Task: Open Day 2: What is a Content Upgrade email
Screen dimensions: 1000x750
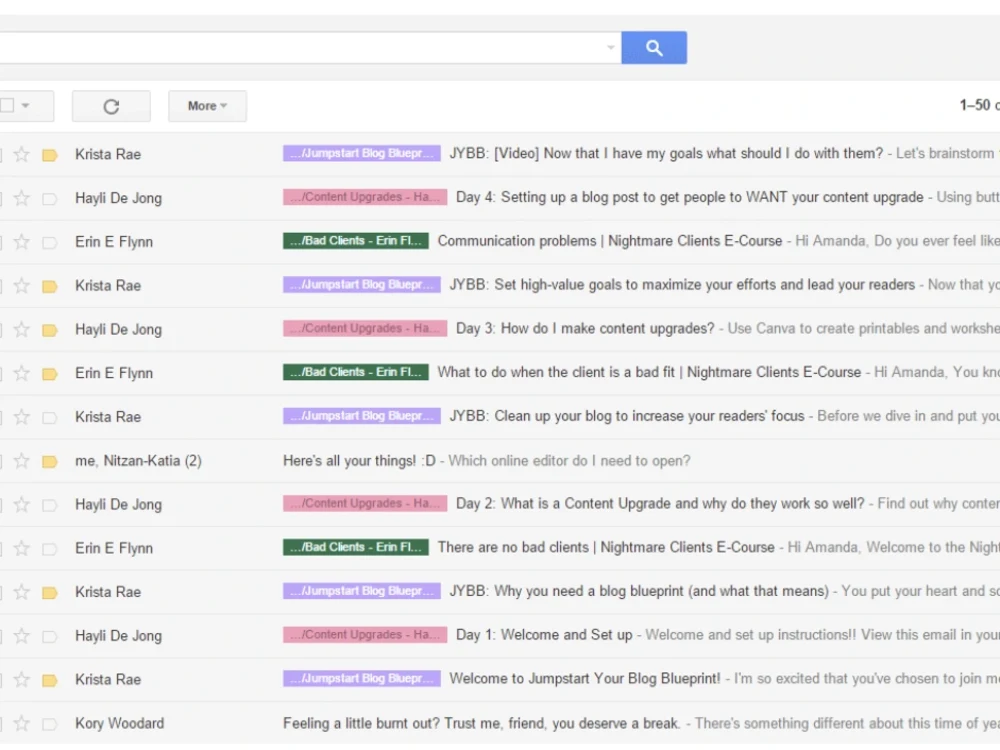Action: 660,503
